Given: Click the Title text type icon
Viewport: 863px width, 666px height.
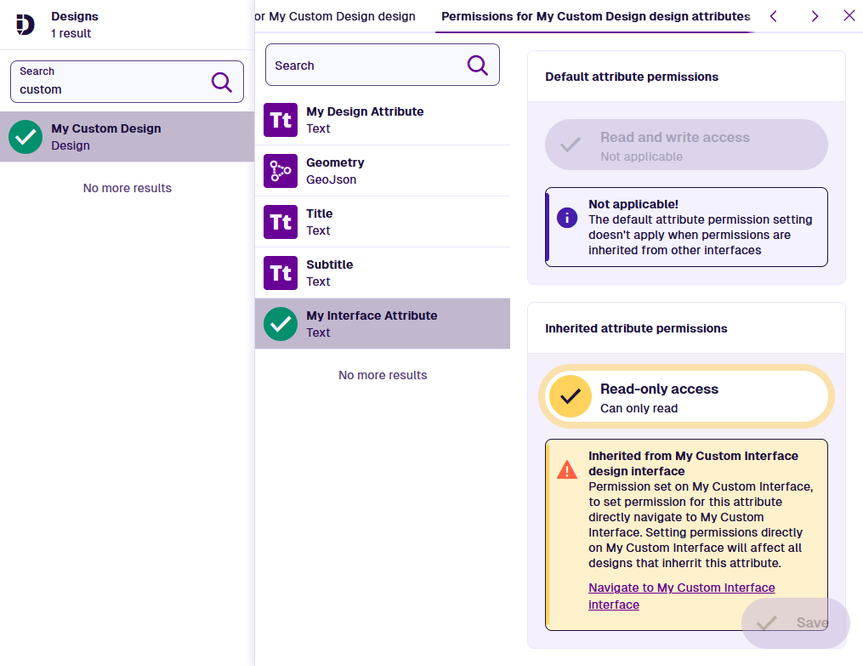Looking at the screenshot, I should click(280, 222).
